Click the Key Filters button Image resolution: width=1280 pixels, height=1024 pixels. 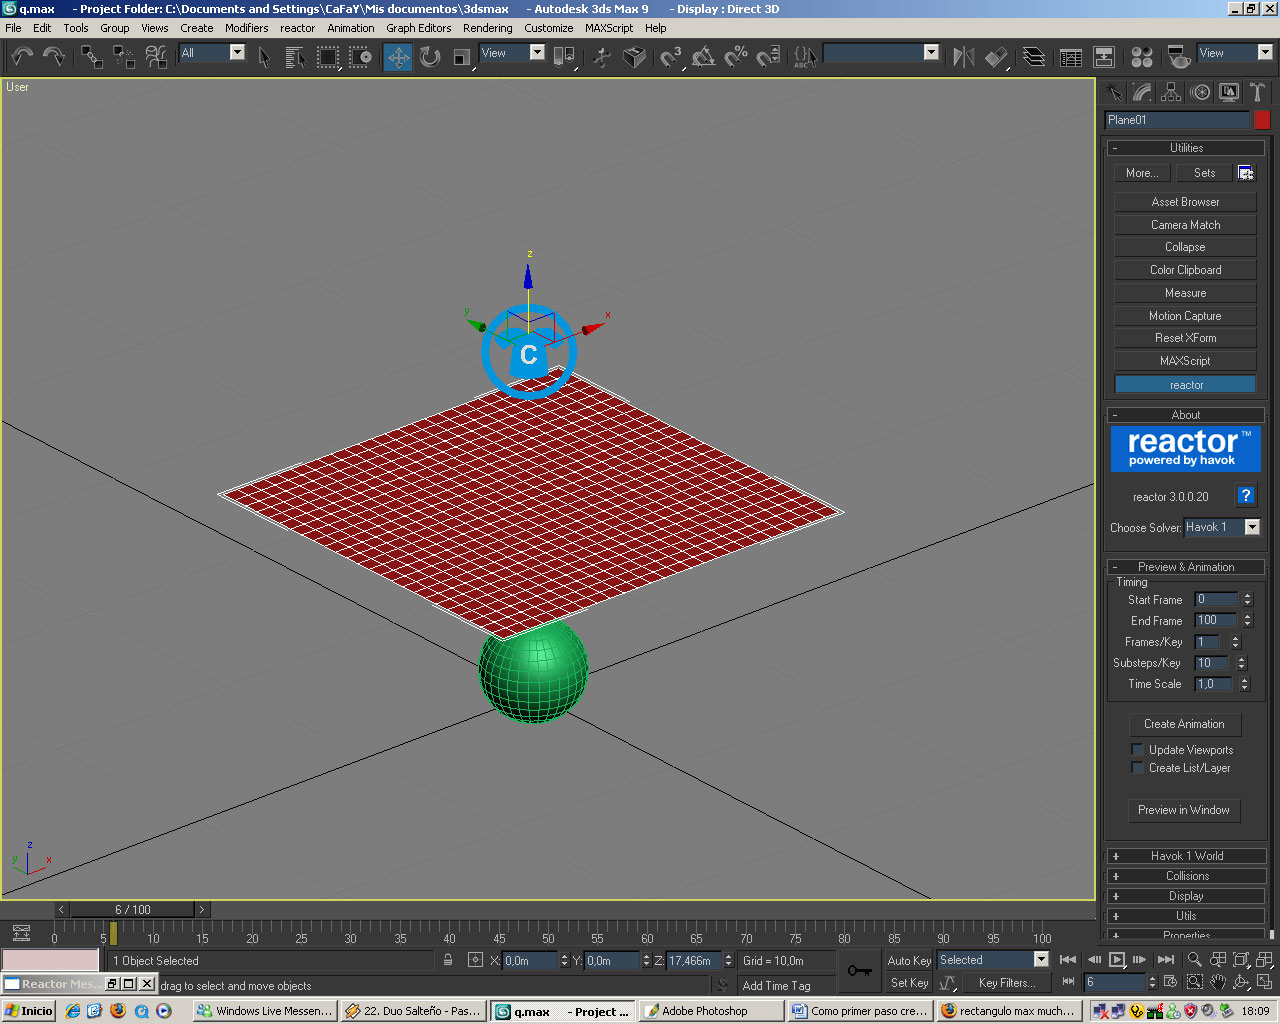(1007, 983)
